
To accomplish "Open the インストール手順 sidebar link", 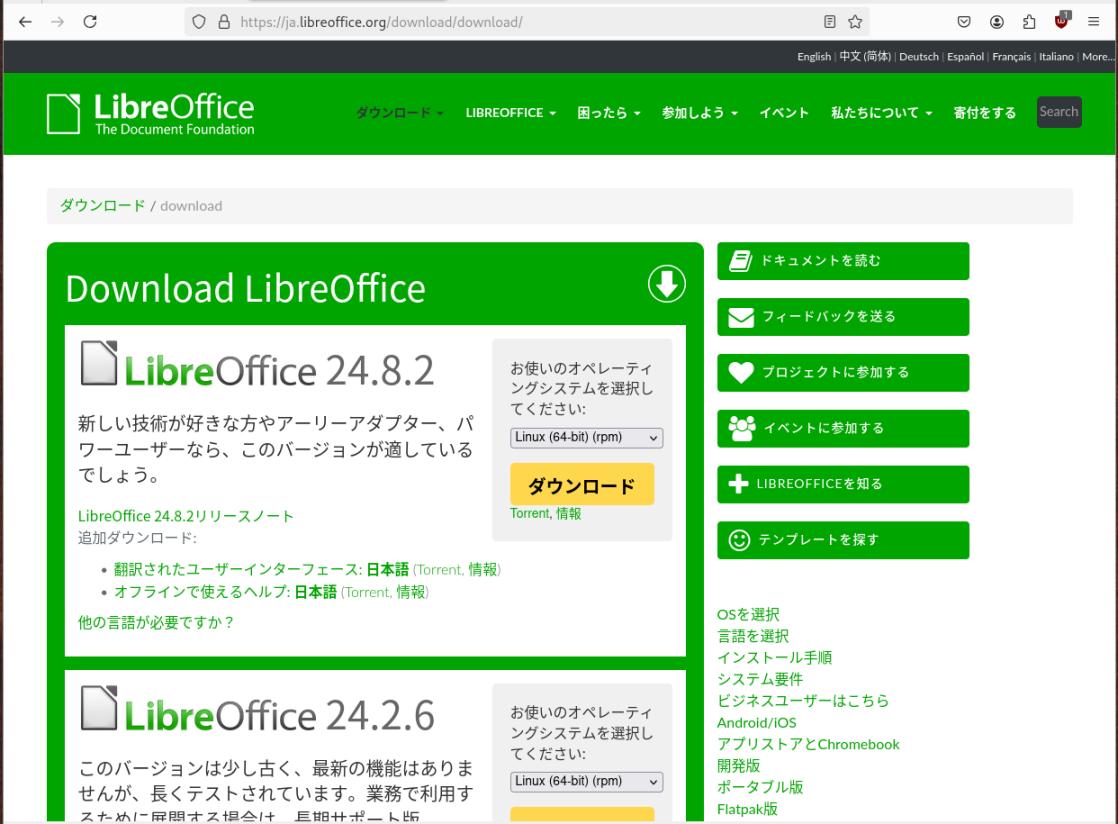I will click(774, 657).
